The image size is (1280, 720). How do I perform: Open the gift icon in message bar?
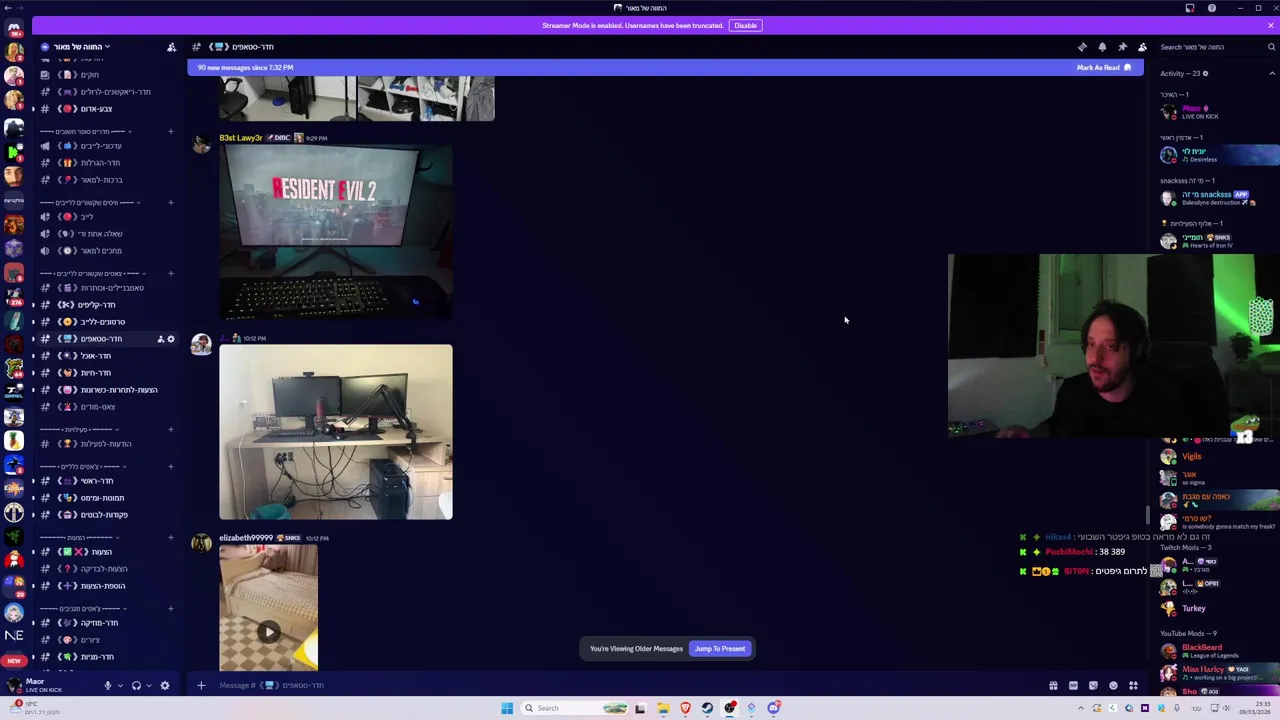1053,685
